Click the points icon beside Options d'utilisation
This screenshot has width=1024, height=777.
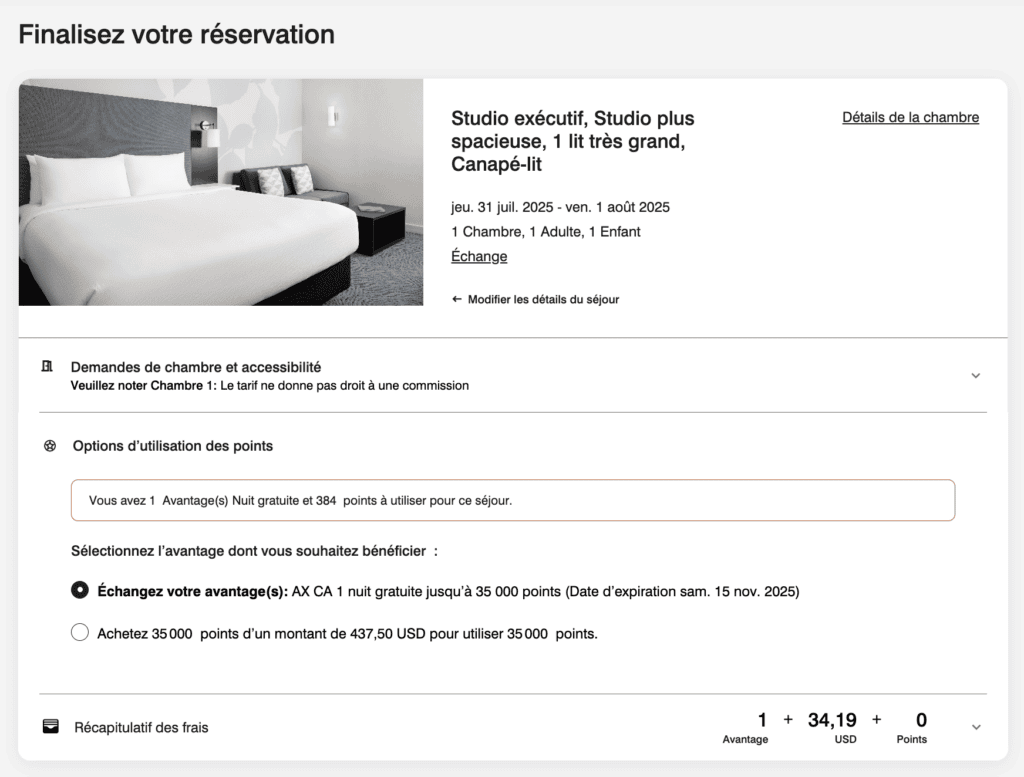(50, 446)
